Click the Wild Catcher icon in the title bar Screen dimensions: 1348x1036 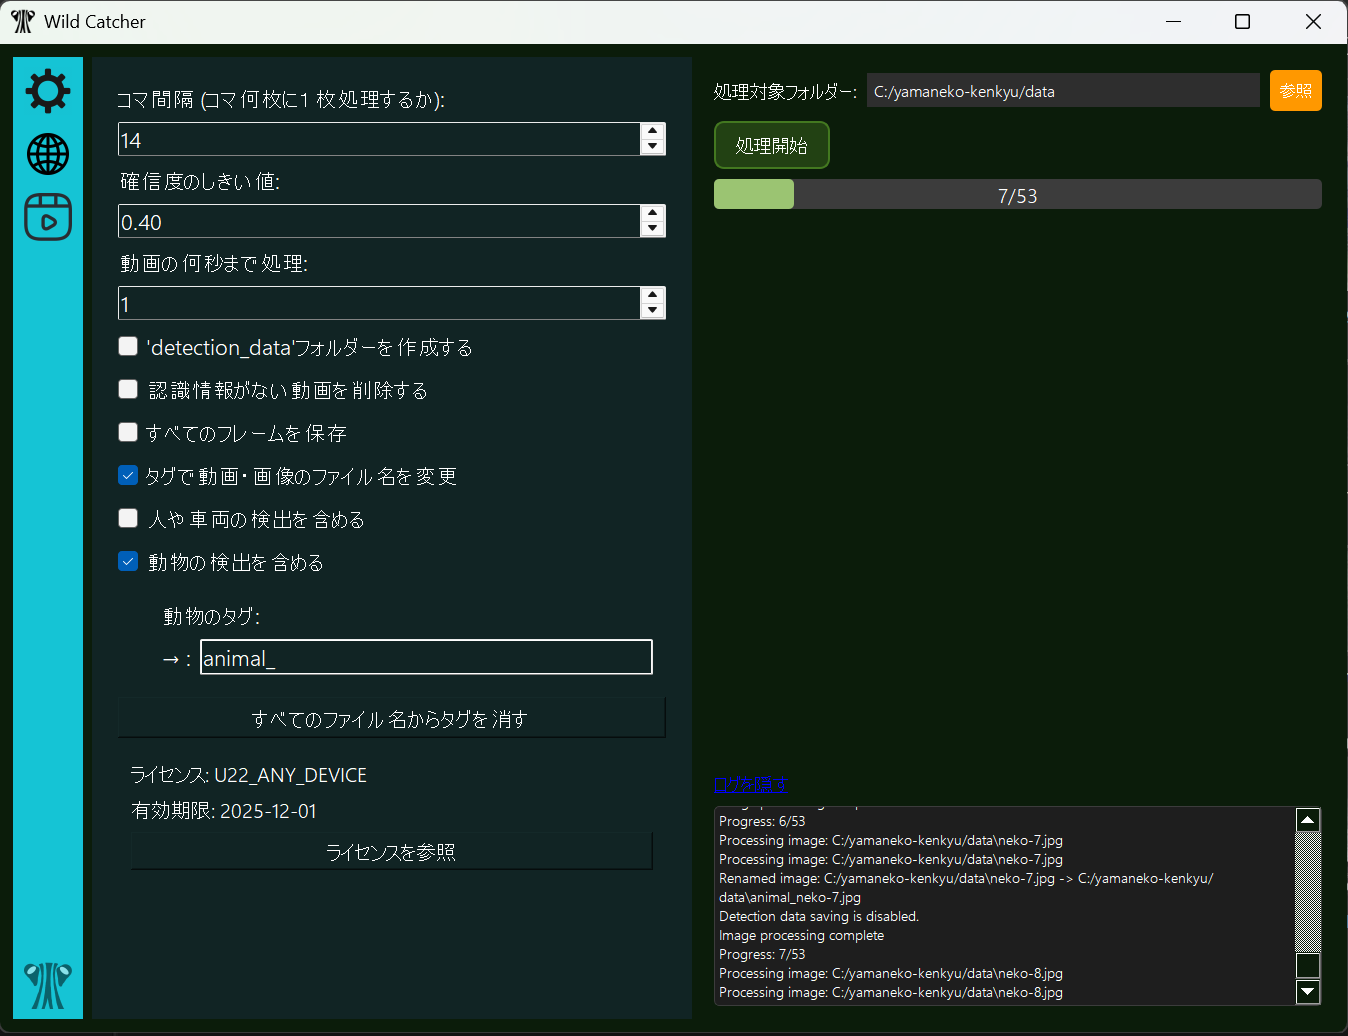(21, 21)
